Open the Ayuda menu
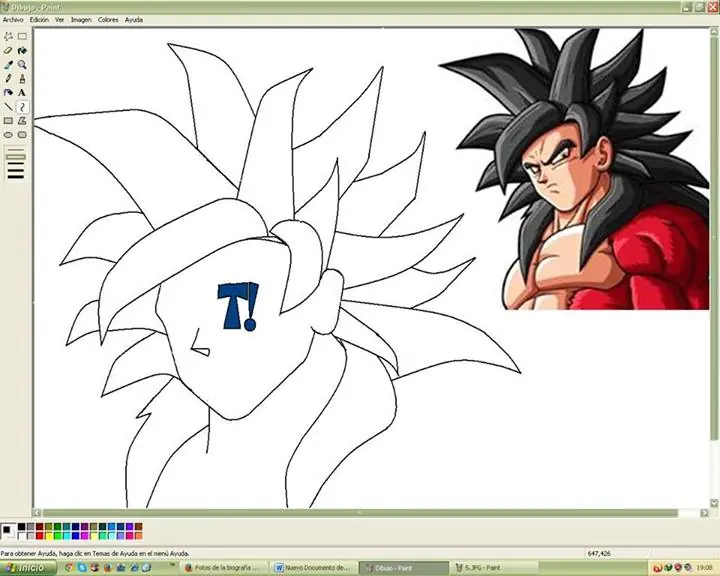The height and width of the screenshot is (576, 720). [134, 20]
